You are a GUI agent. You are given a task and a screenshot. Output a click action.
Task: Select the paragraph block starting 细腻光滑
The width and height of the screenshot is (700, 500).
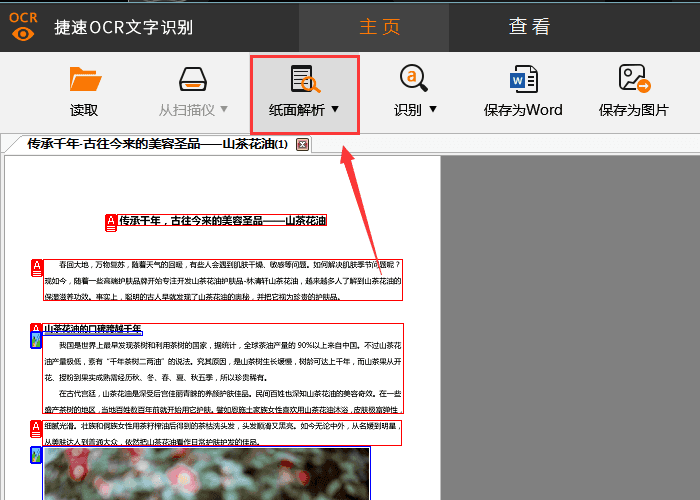pos(222,433)
